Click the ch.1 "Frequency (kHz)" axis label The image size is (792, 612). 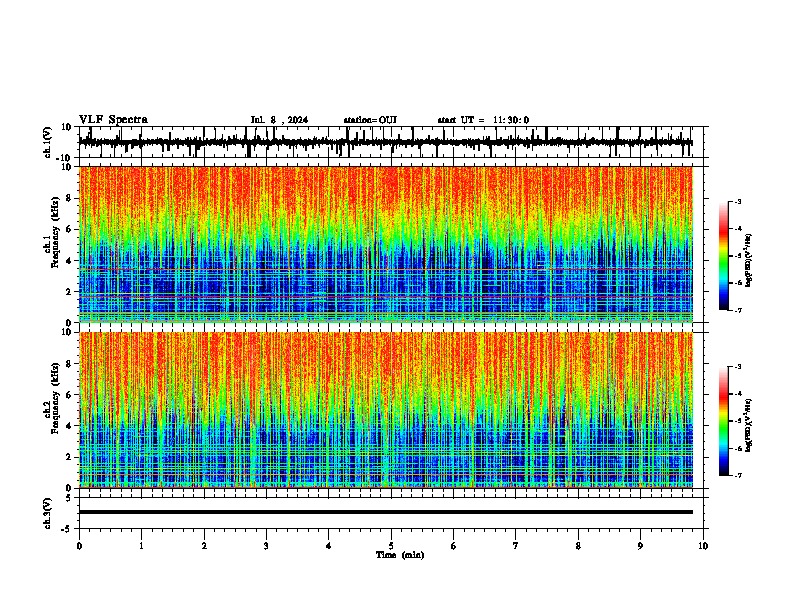[x=55, y=233]
